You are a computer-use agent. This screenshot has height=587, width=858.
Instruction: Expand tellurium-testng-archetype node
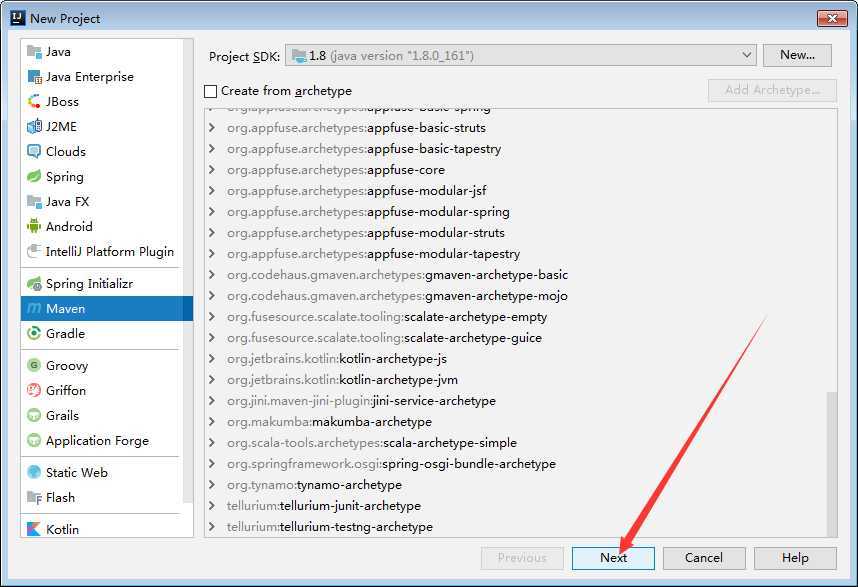pyautogui.click(x=212, y=527)
